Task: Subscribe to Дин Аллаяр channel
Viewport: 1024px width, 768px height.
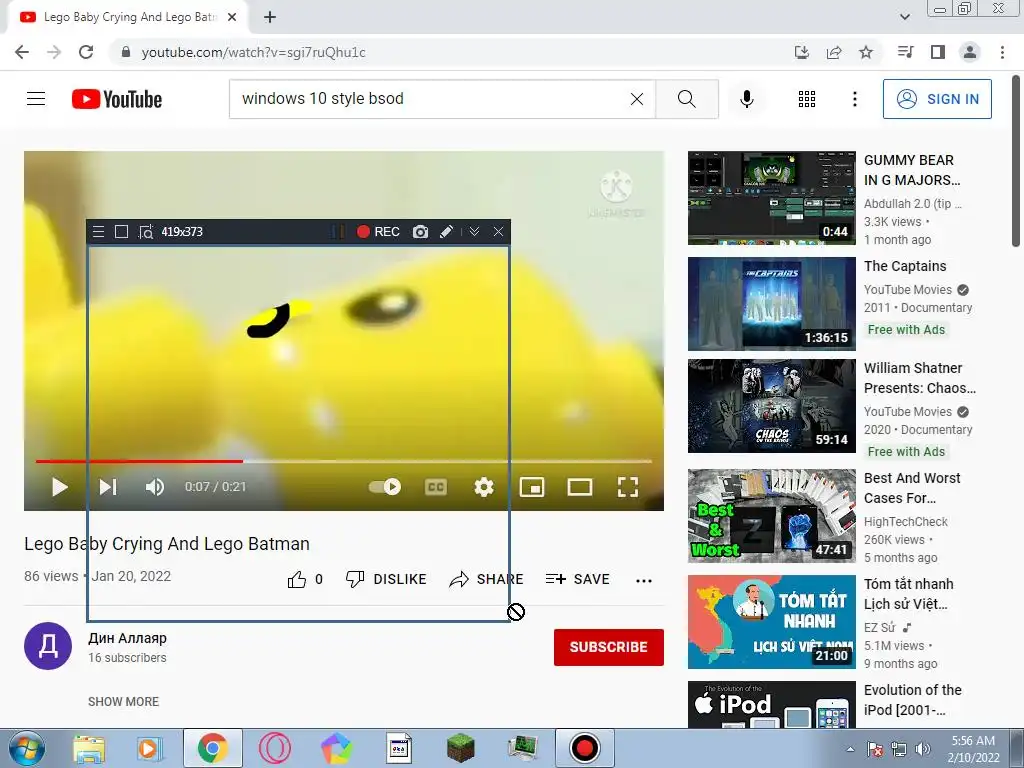Action: pos(609,647)
